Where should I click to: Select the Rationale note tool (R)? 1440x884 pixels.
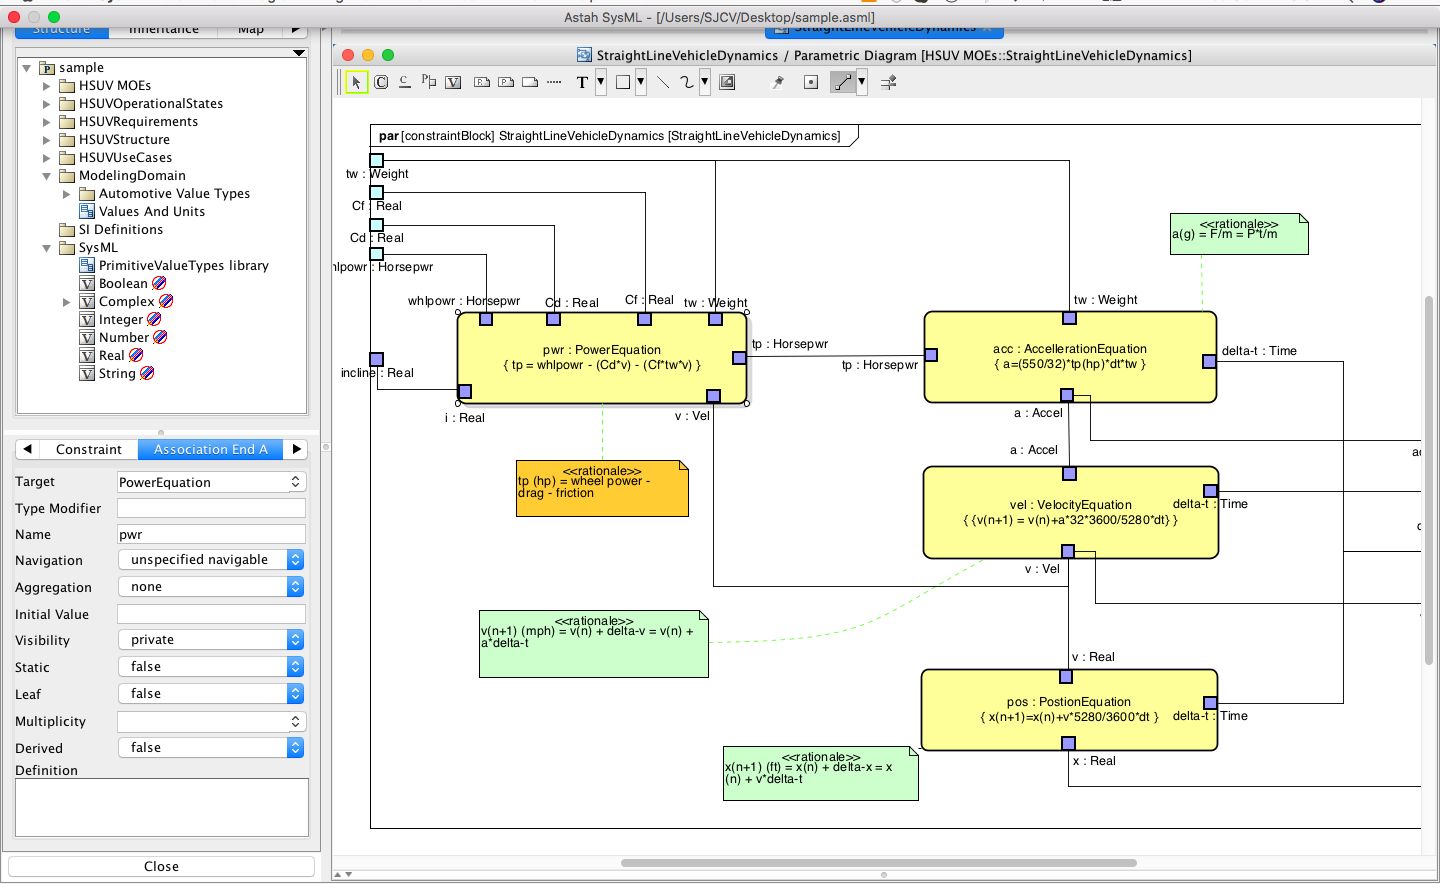pos(482,82)
